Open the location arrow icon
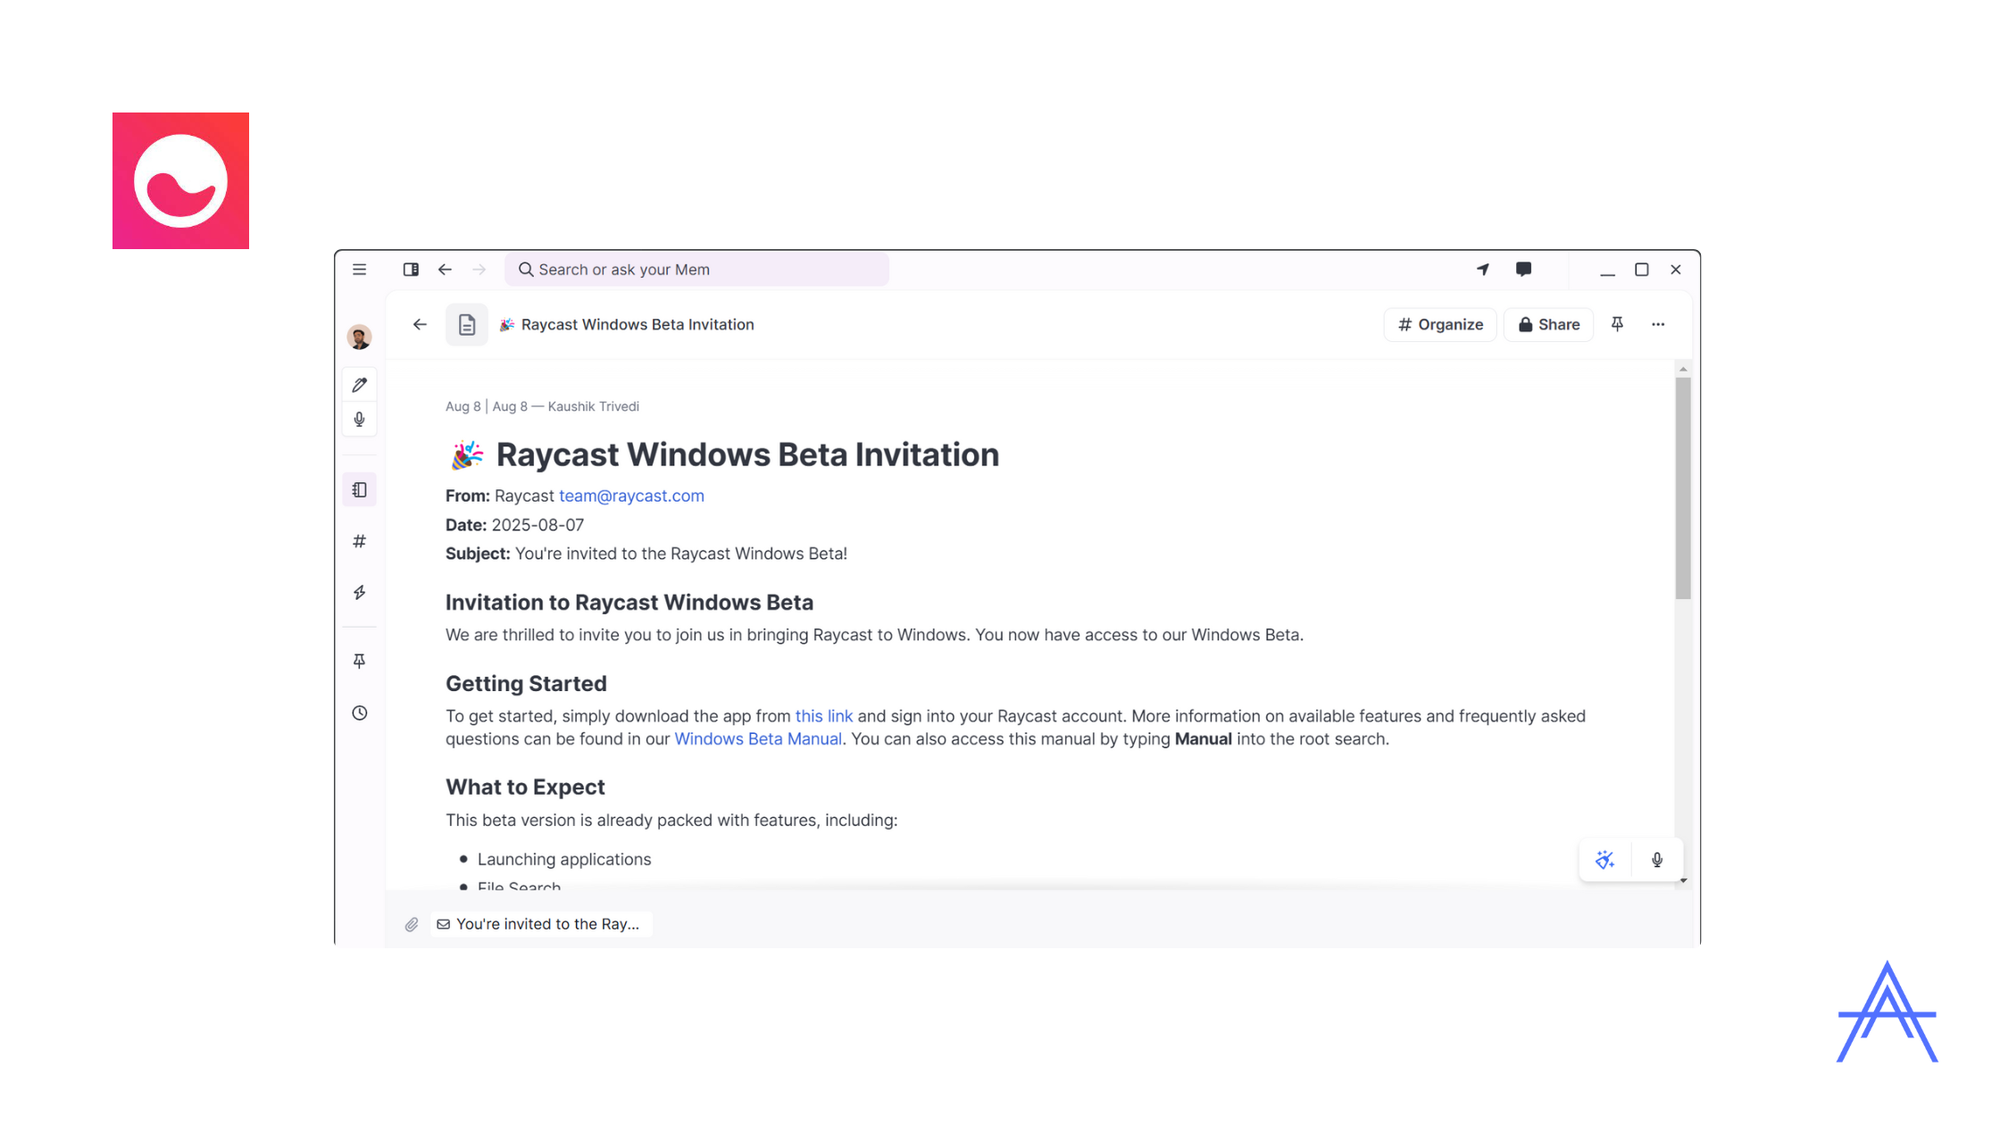 (x=1483, y=269)
